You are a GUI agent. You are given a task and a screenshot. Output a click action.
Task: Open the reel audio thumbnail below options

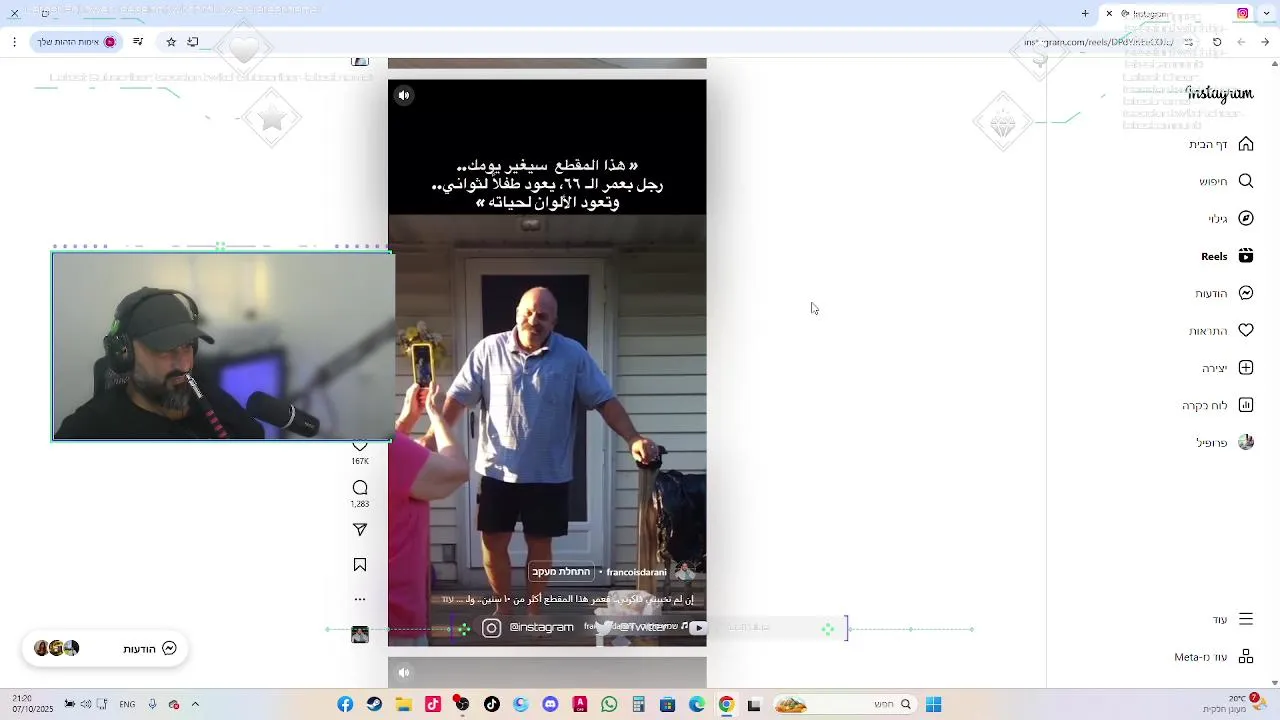360,635
